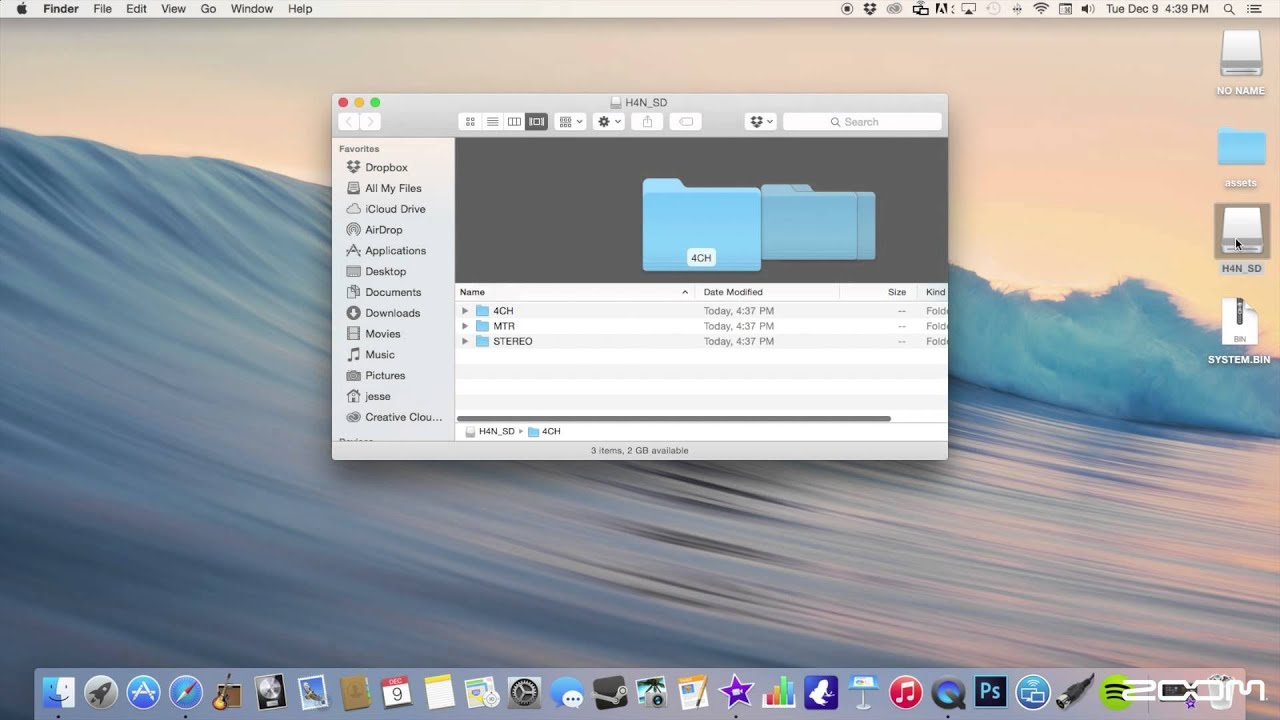Viewport: 1280px width, 720px height.
Task: Sort by the Date Modified column
Action: click(767, 292)
